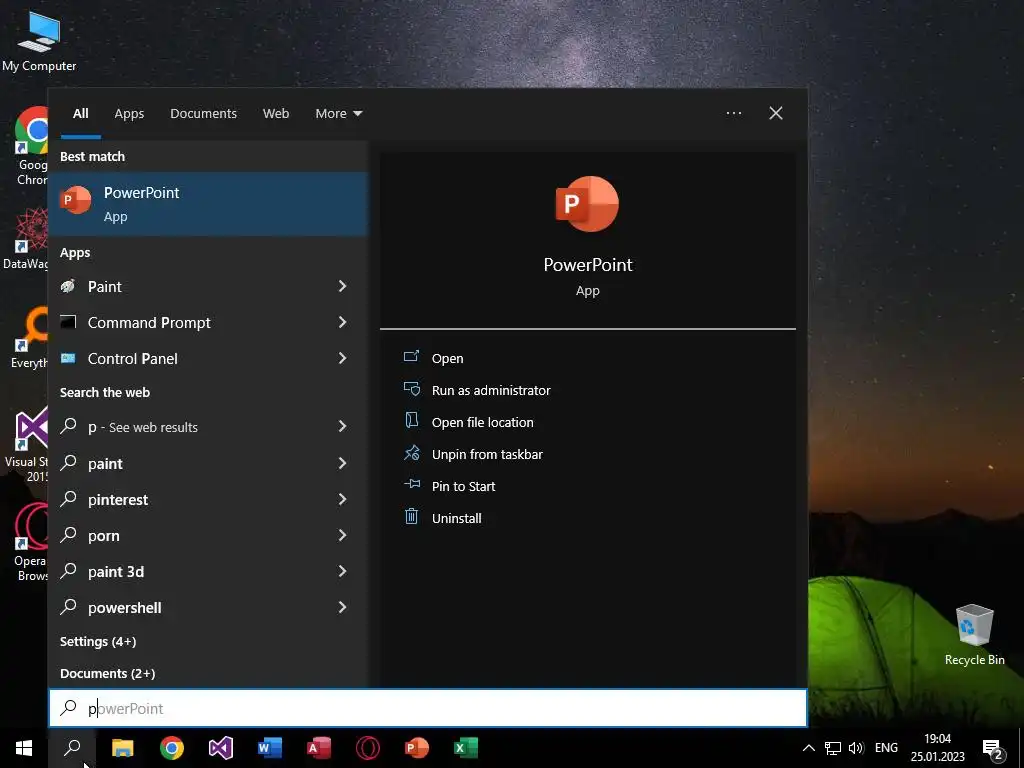Expand the 'powershell' suggestion arrow

(342, 607)
